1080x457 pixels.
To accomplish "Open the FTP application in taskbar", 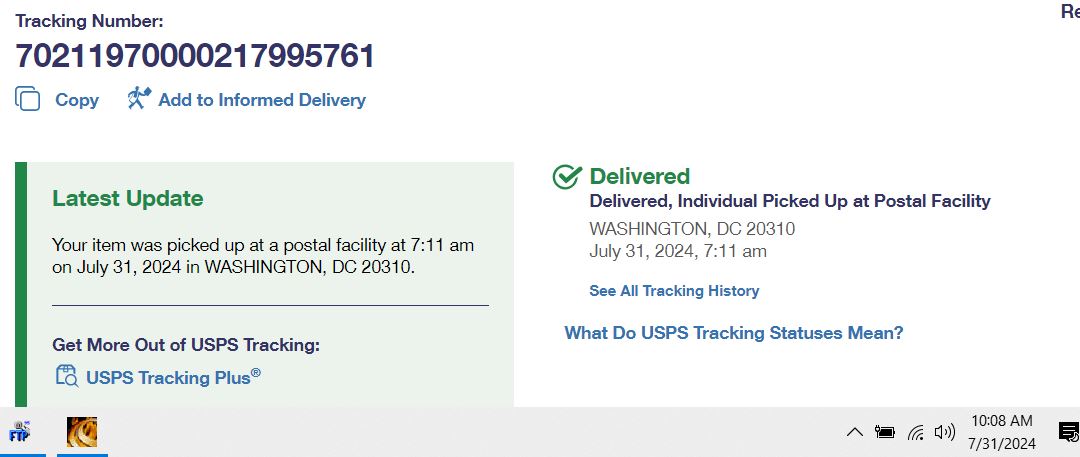I will point(20,432).
